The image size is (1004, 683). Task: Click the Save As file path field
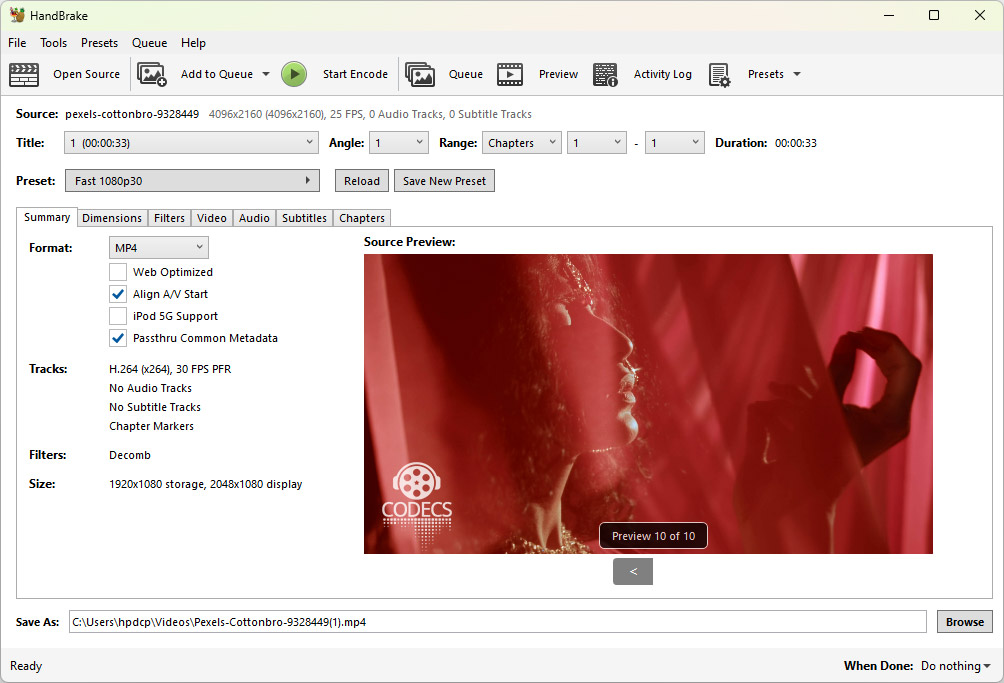point(498,622)
